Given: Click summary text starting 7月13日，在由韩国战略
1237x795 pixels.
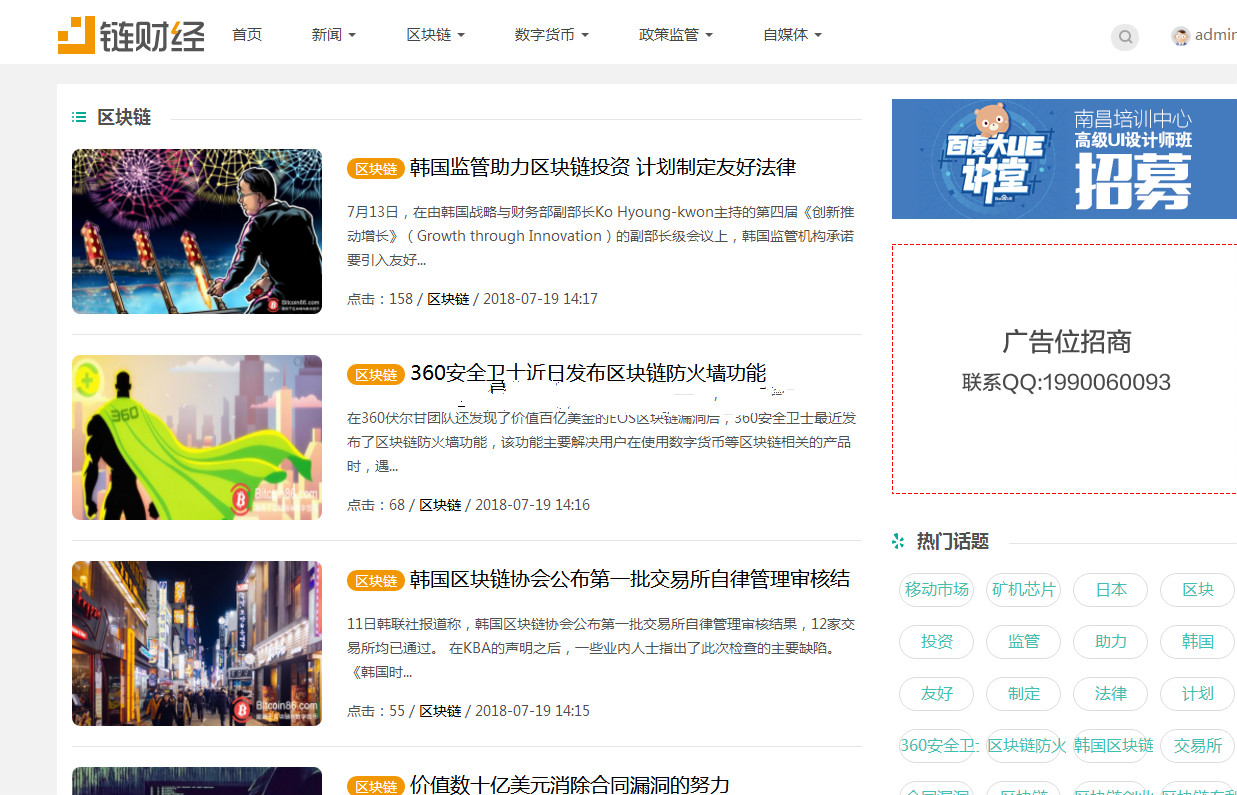Looking at the screenshot, I should coord(601,236).
